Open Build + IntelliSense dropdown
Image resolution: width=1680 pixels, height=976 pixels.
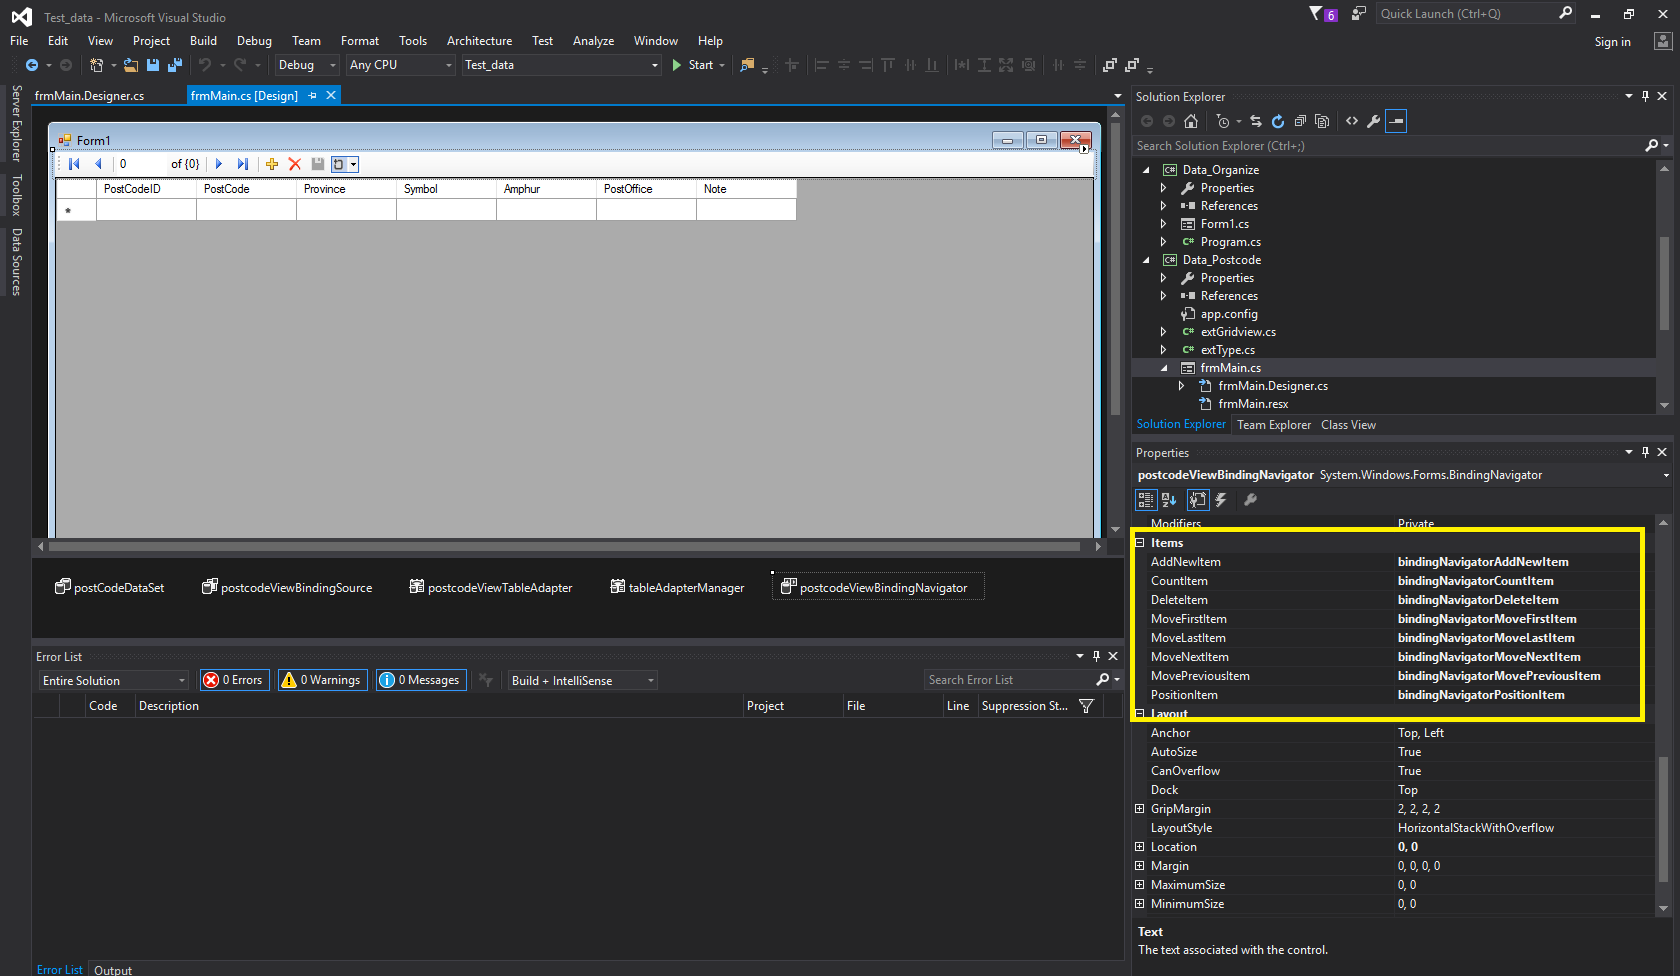pos(583,681)
